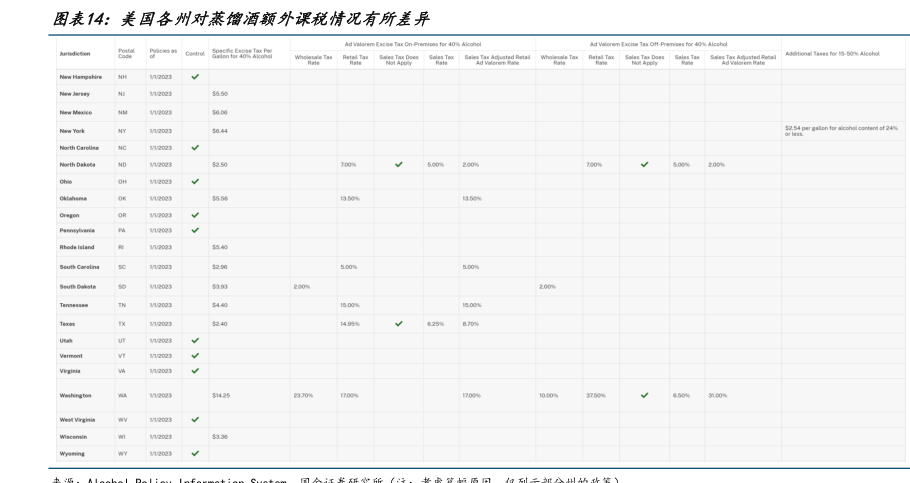Select the North Dakota jurisdiction cell
Viewport: 910px width, 483px height.
(x=77, y=164)
